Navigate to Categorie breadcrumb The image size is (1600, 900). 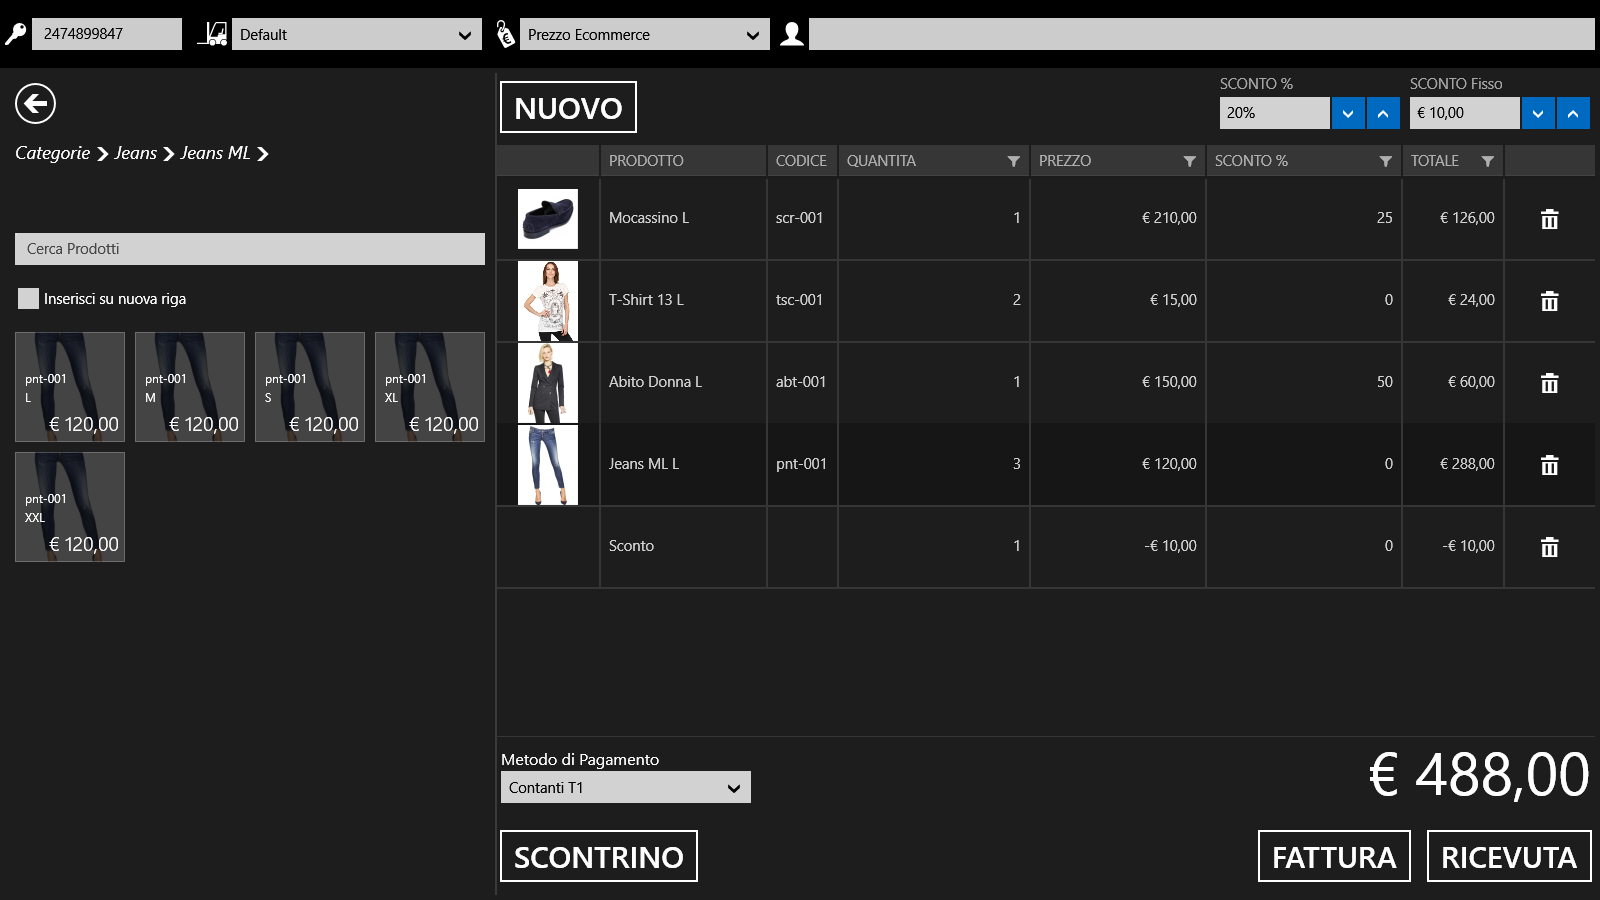click(53, 153)
